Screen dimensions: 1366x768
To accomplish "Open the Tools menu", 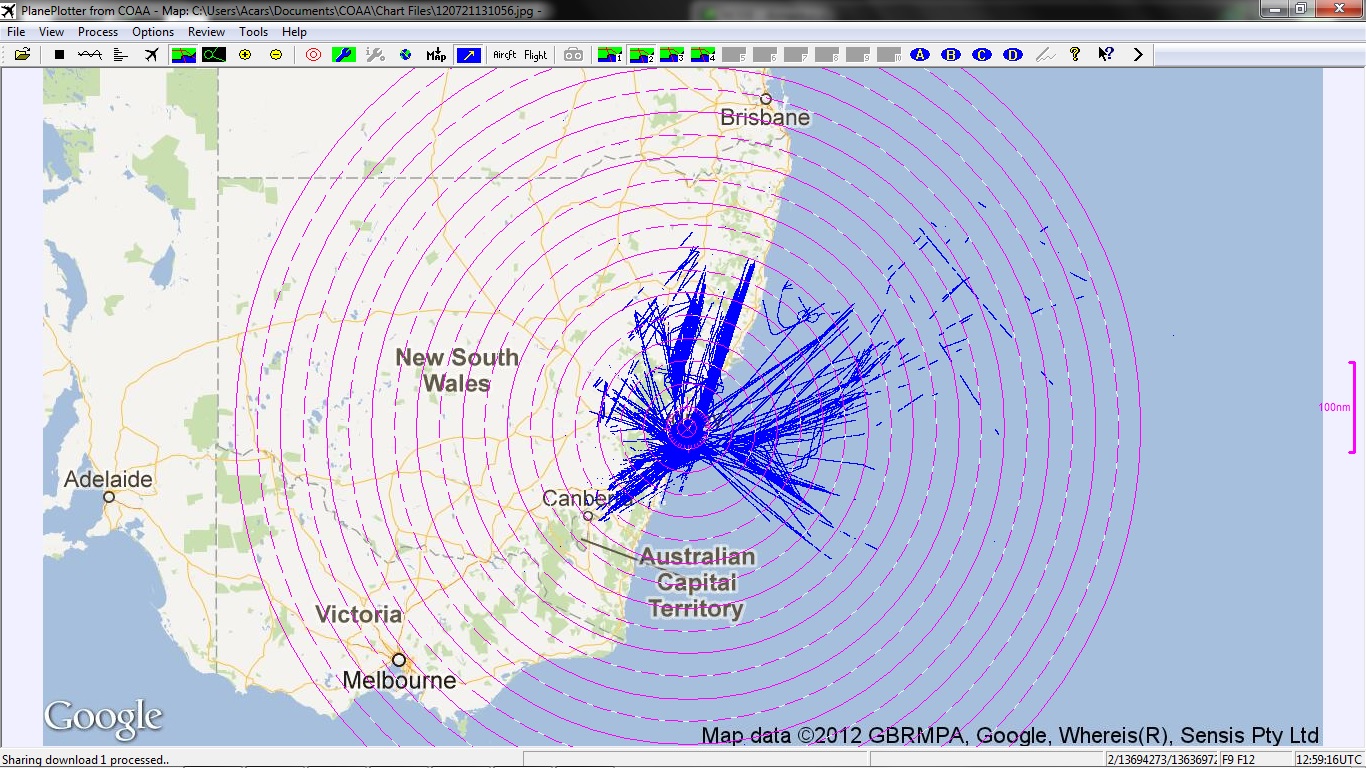I will (x=254, y=32).
